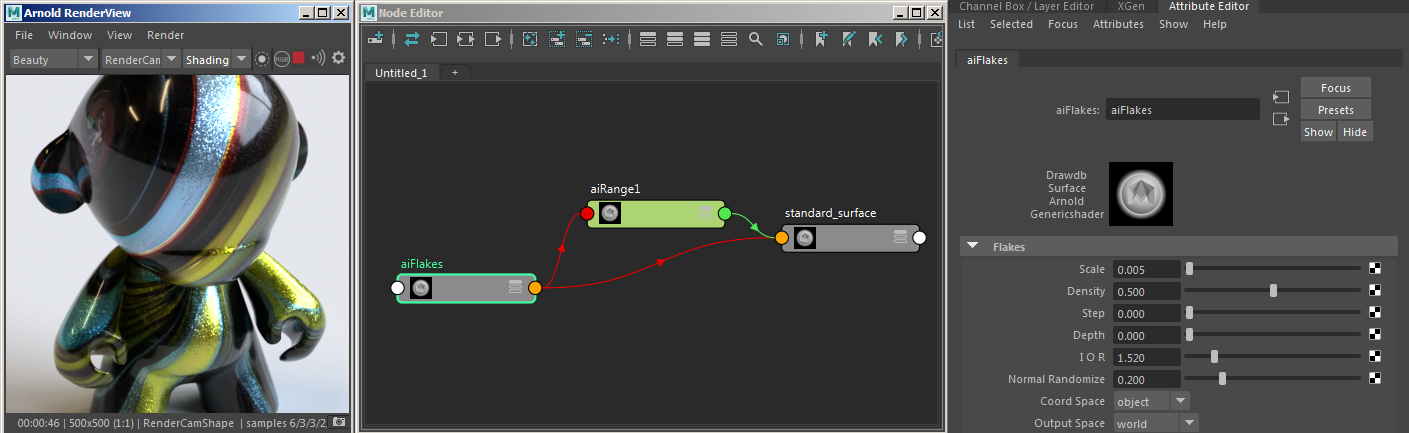Set nodes to connected view mode

point(675,39)
